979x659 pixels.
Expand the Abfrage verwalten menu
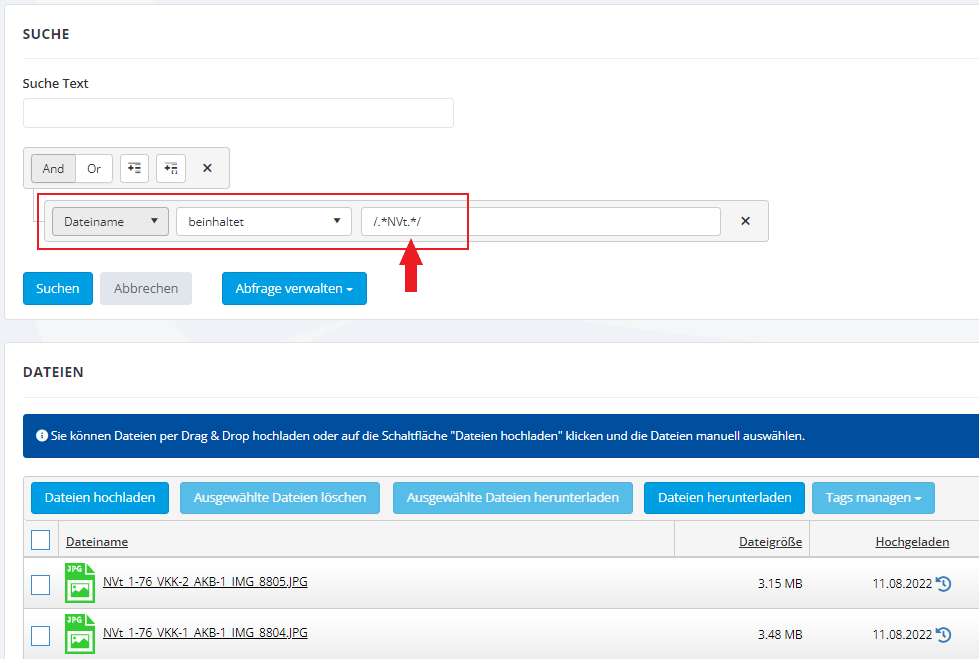pyautogui.click(x=294, y=288)
